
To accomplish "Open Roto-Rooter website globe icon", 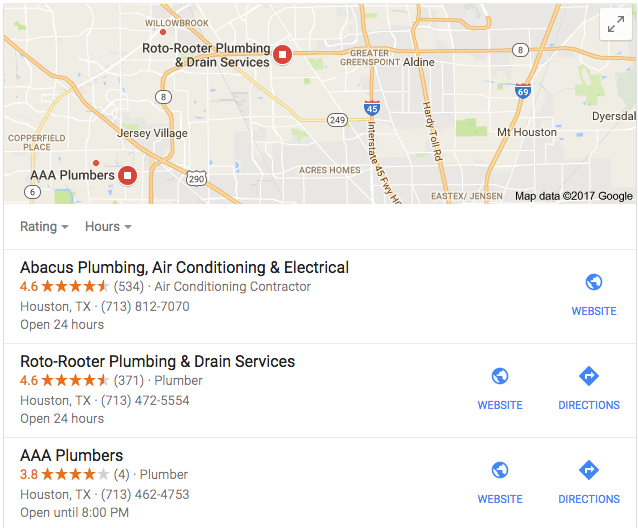I will coord(500,376).
